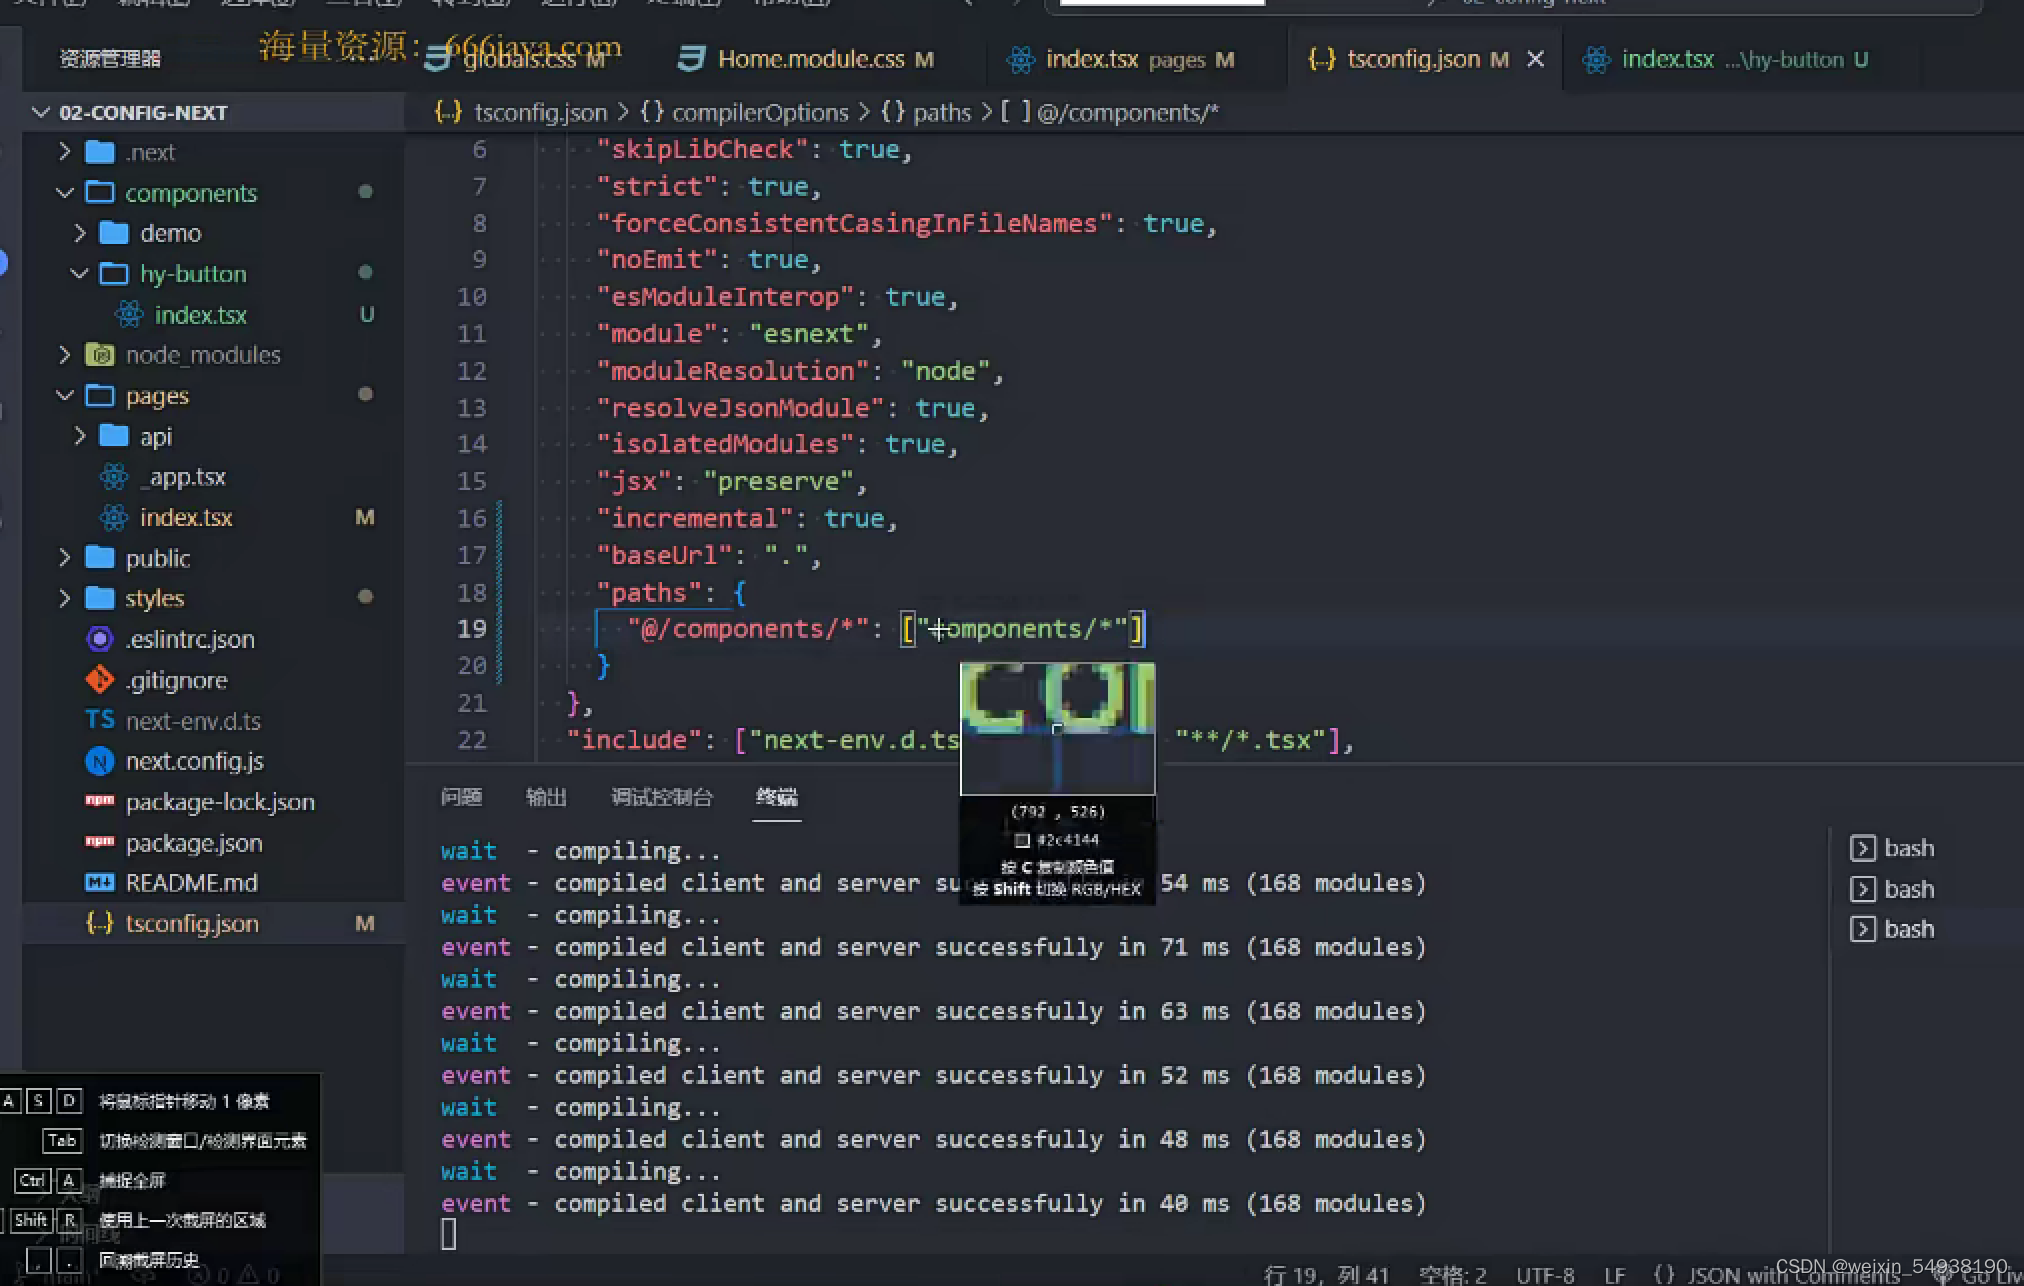Viewport: 2024px width, 1286px height.
Task: Select tsconfig.json in breadcrumb
Action: [x=540, y=113]
